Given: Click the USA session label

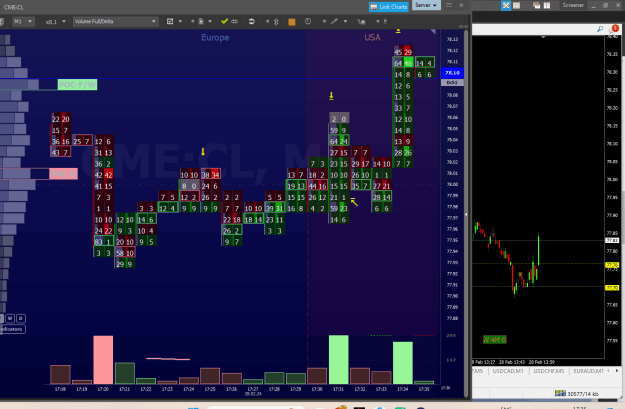Looking at the screenshot, I should [x=372, y=37].
